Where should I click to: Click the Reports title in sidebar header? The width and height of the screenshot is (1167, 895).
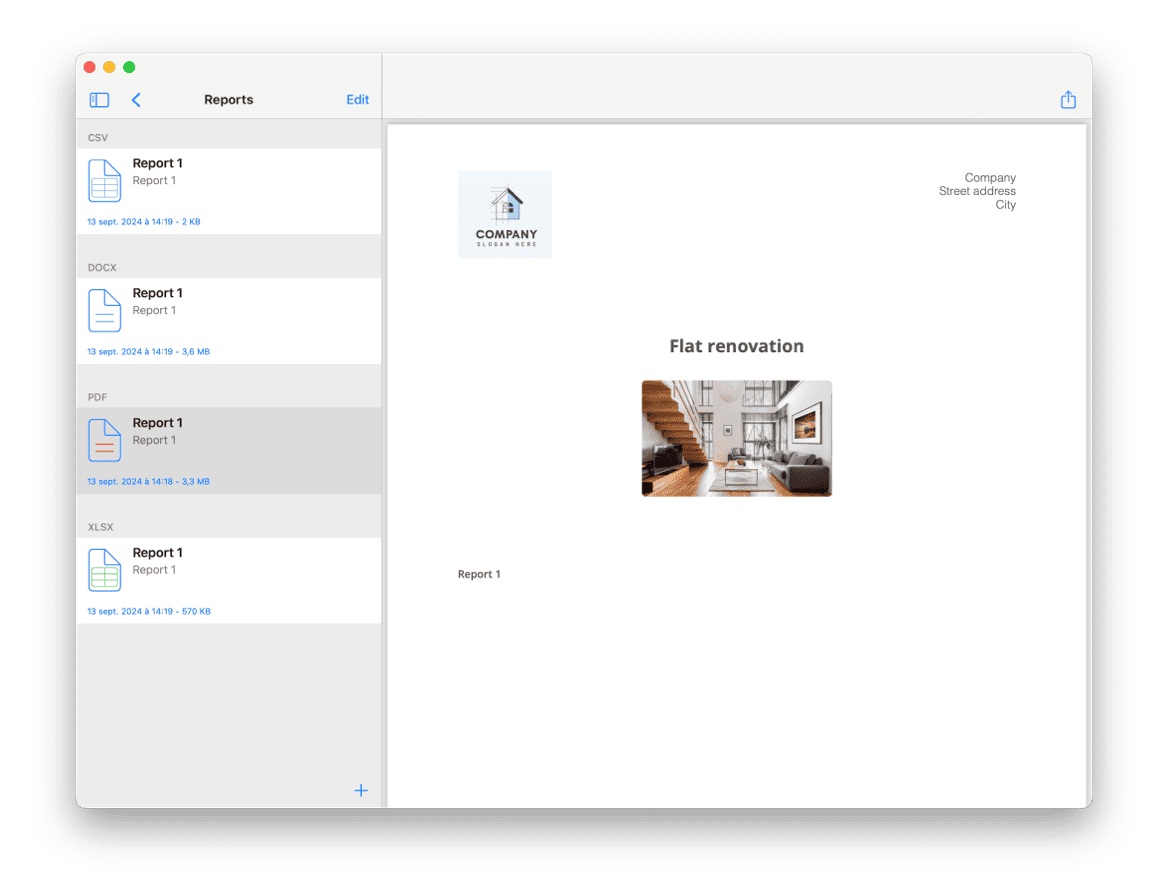228,100
